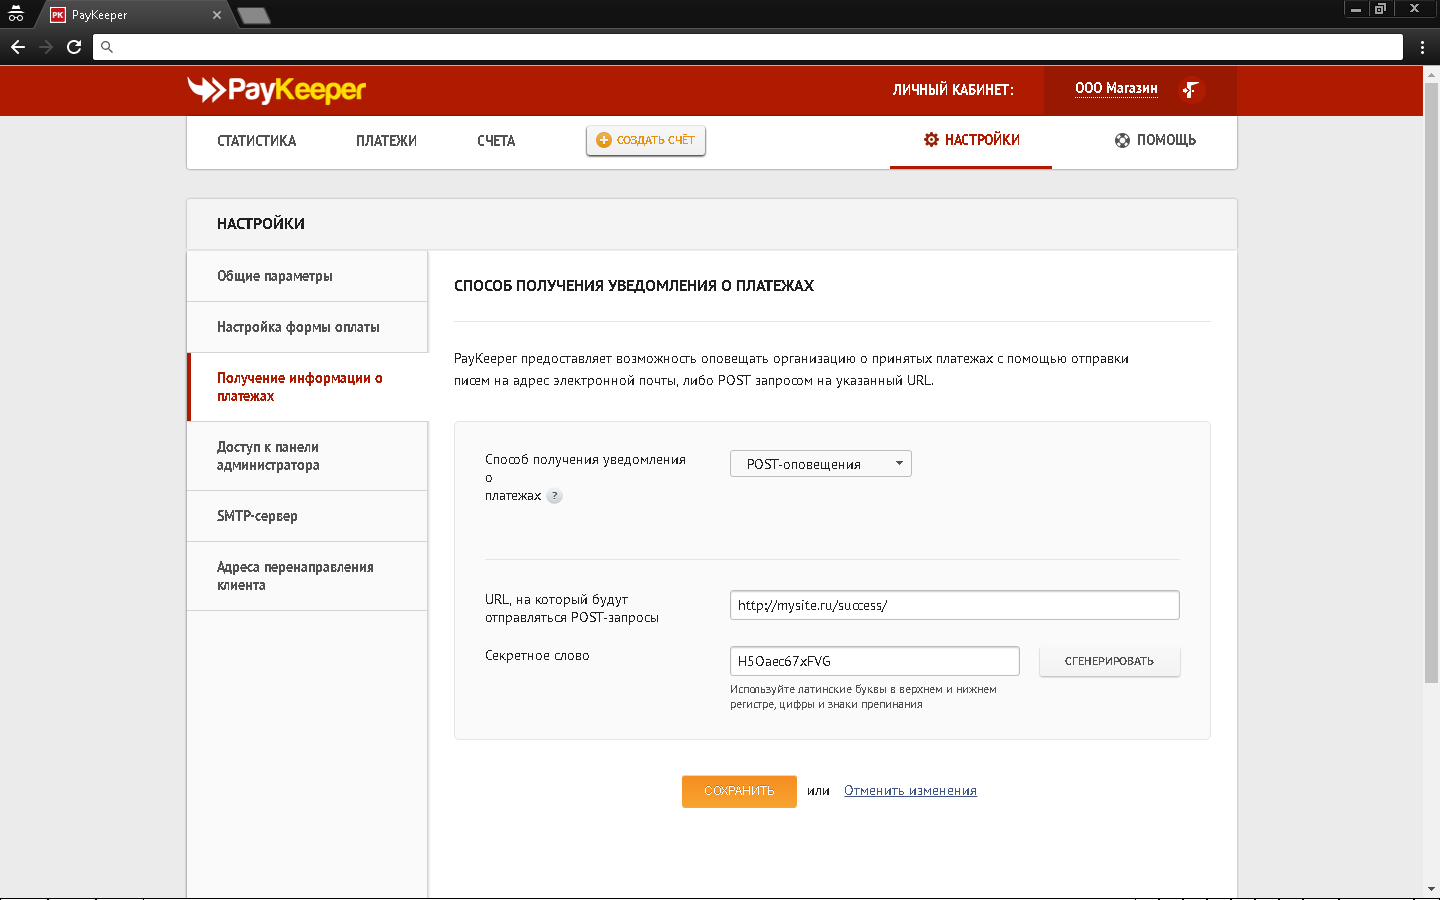This screenshot has height=900, width=1440.
Task: Switch to the Платежи tab
Action: [386, 141]
